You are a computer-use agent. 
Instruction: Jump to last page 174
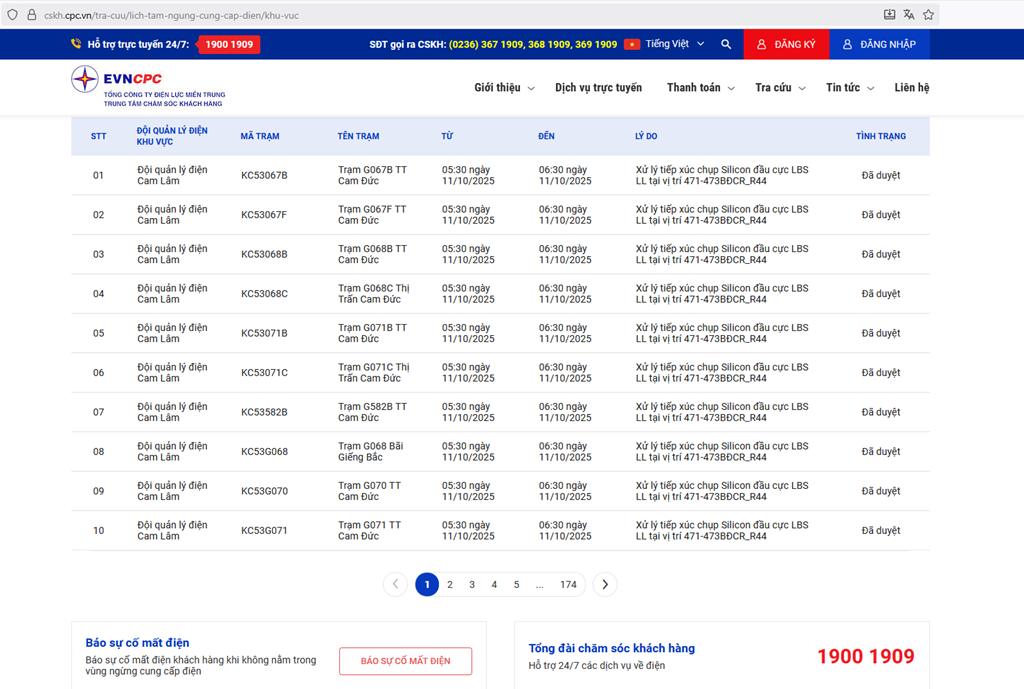point(568,584)
